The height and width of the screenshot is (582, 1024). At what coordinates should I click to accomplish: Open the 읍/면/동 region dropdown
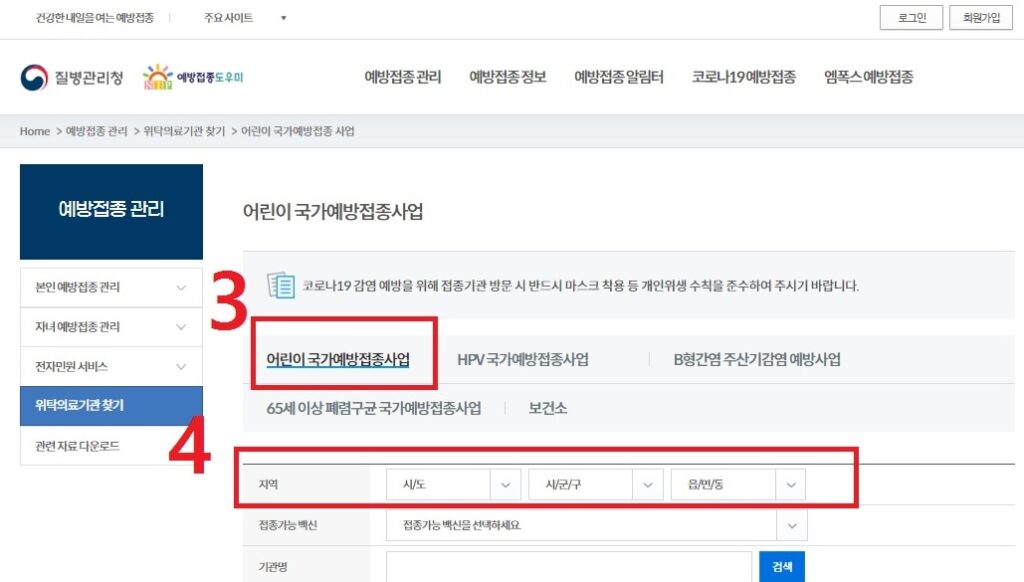[738, 485]
